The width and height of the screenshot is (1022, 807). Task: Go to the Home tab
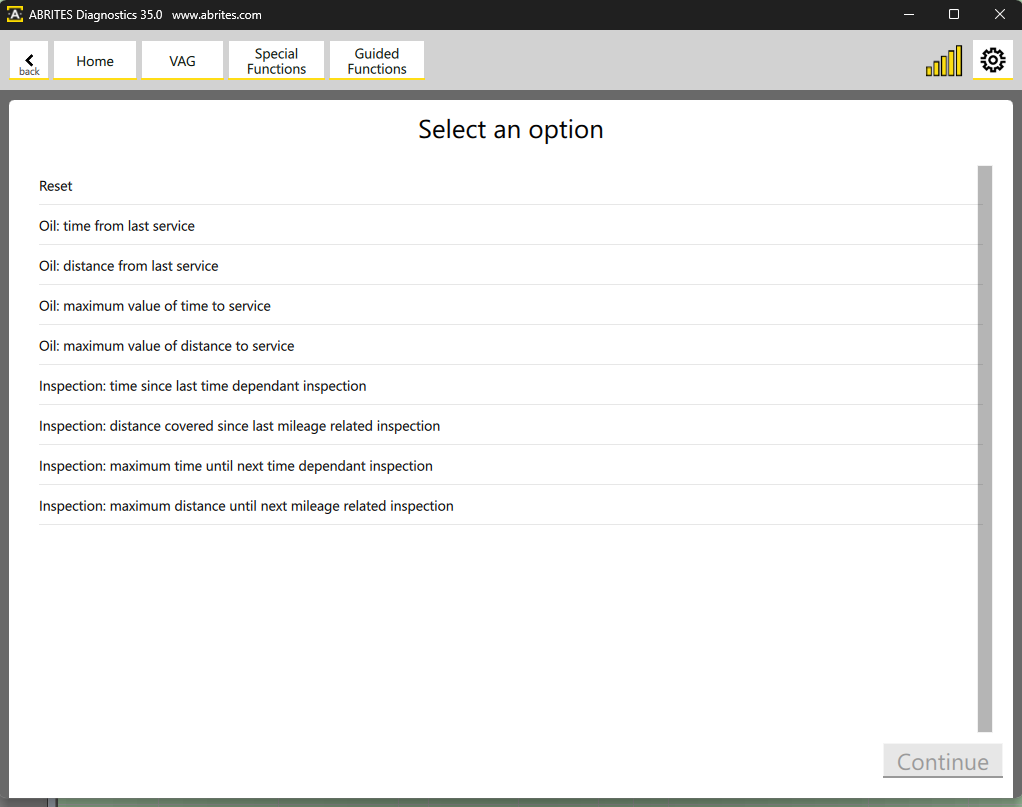coord(95,61)
